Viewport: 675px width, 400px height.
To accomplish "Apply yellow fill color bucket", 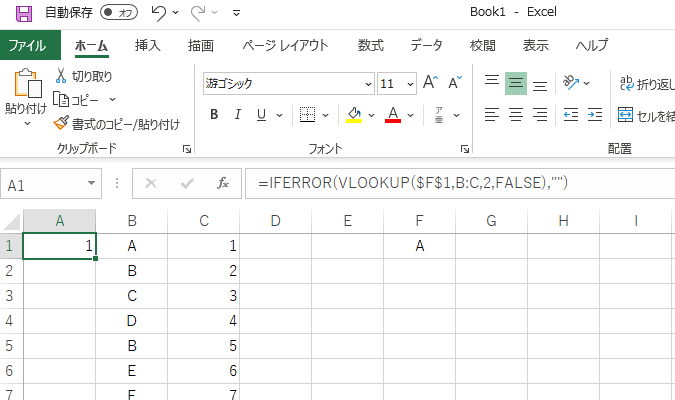I will click(x=354, y=115).
